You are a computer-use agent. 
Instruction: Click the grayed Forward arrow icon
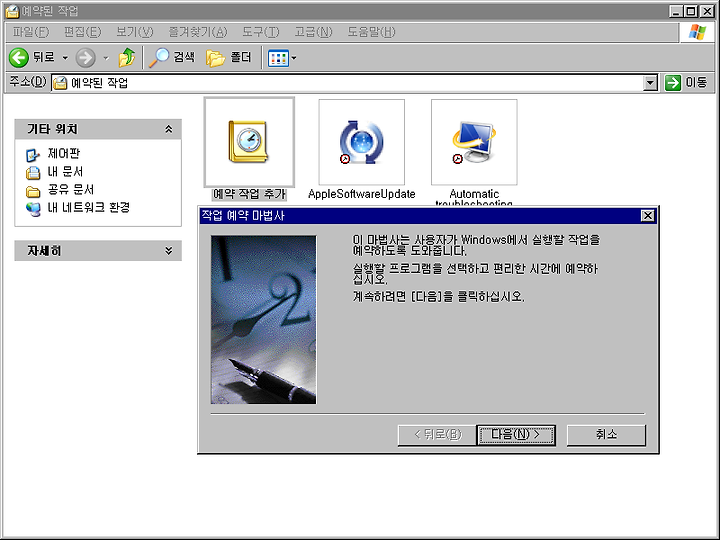[x=85, y=58]
